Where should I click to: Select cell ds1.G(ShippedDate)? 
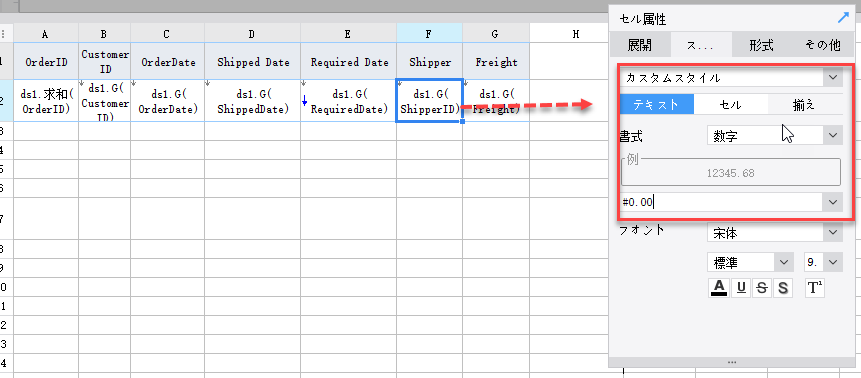252,101
